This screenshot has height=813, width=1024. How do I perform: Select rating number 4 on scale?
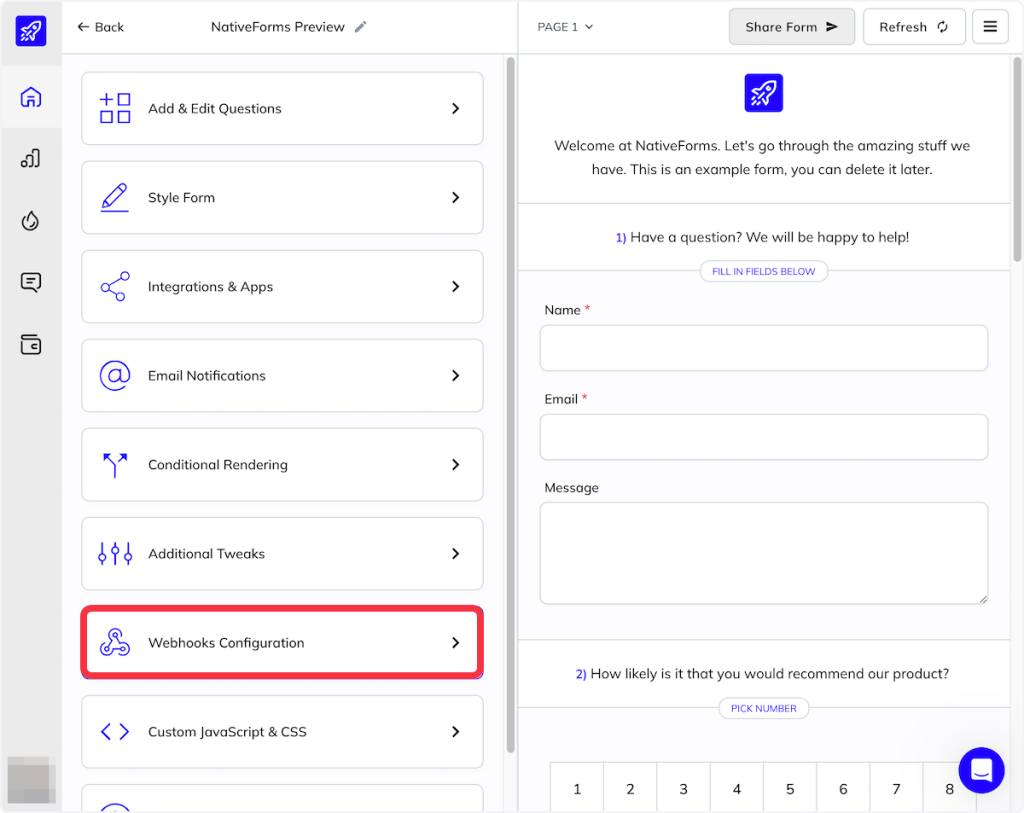(737, 789)
